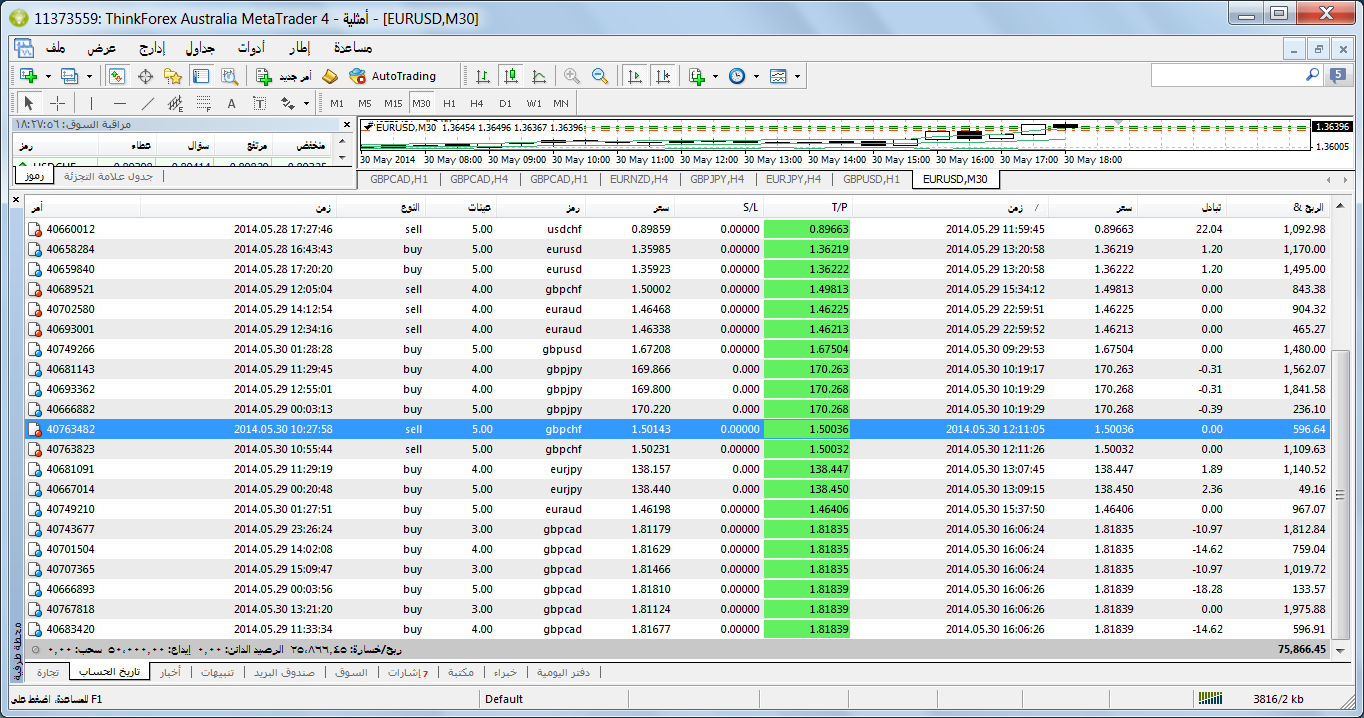Switch timeframe to M1
The image size is (1364, 718).
coord(337,103)
